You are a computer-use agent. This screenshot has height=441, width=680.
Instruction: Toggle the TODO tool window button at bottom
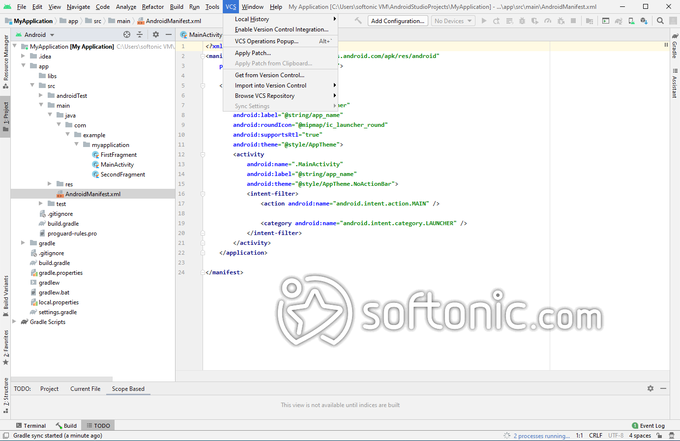coord(98,425)
